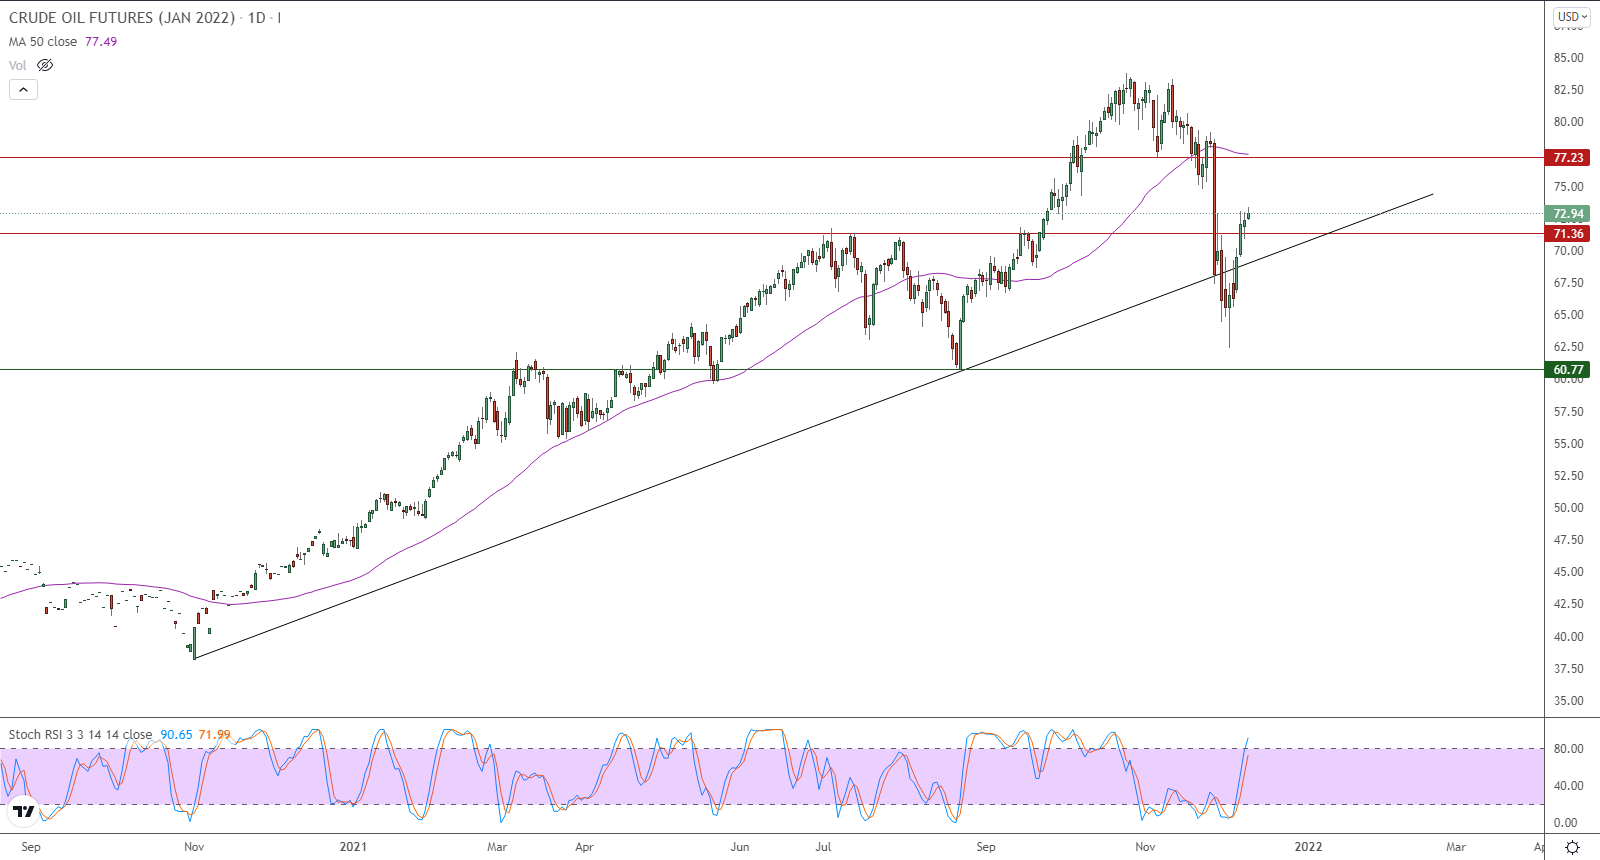The width and height of the screenshot is (1600, 860).
Task: Open chart settings via the gear icon
Action: 1572,847
